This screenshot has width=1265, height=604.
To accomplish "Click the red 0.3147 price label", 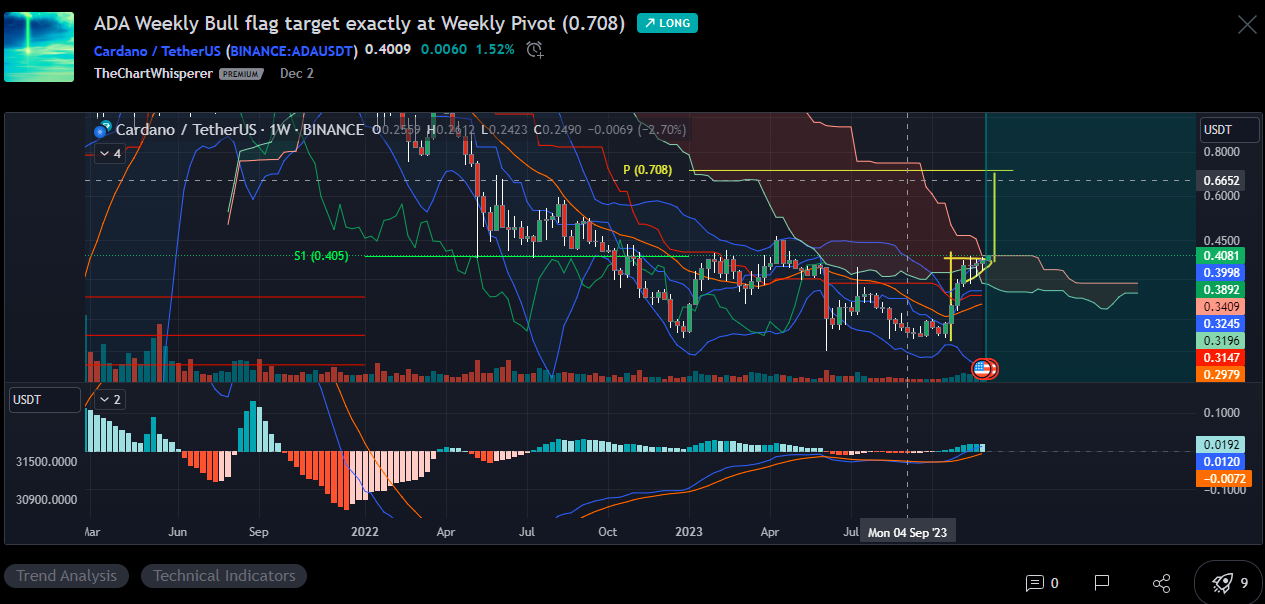I will pos(1221,357).
